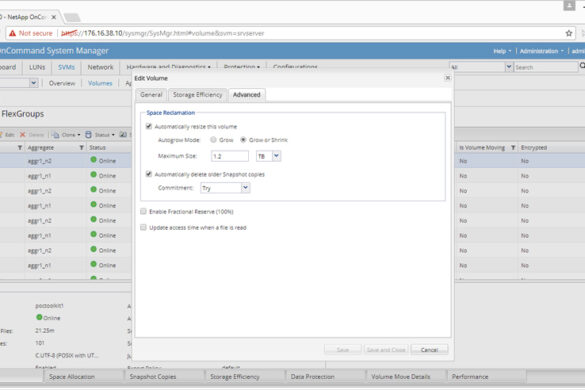Image resolution: width=585 pixels, height=390 pixels.
Task: Click toolbar icon right of Status dropdown
Action: coord(123,135)
